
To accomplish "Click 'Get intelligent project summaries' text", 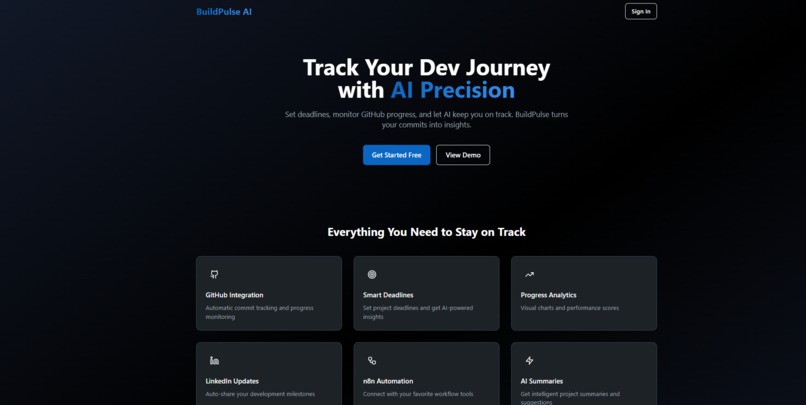I will pos(570,398).
